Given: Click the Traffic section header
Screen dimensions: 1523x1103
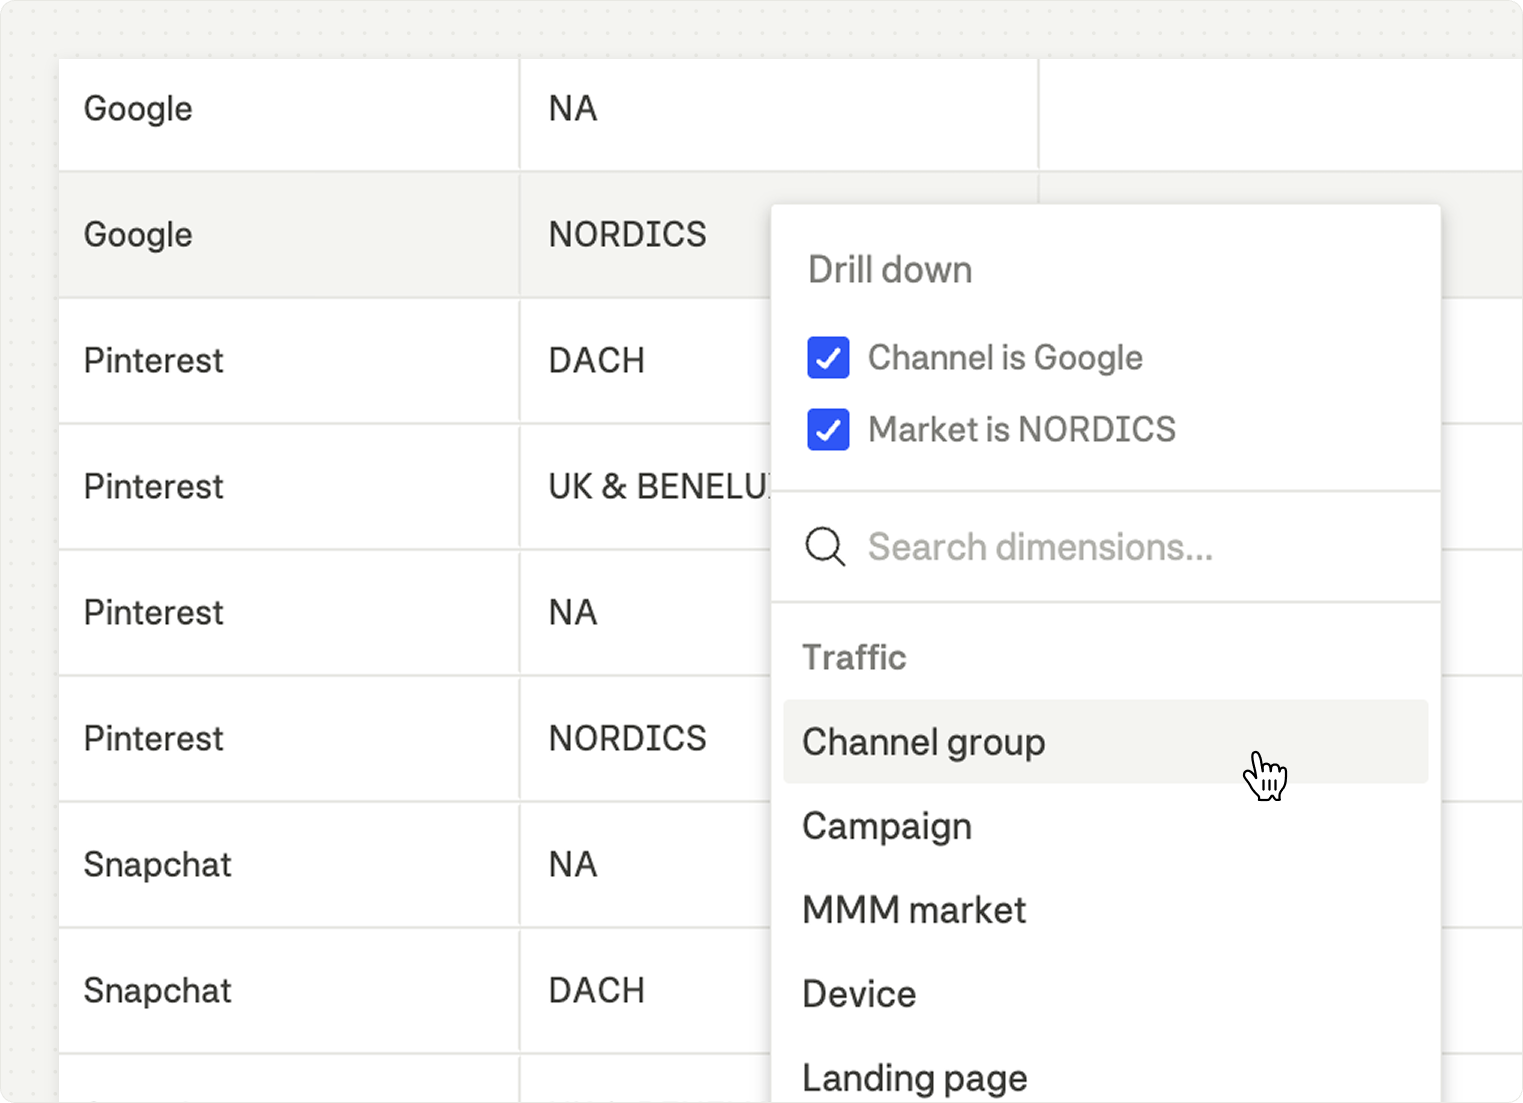Looking at the screenshot, I should (x=854, y=657).
